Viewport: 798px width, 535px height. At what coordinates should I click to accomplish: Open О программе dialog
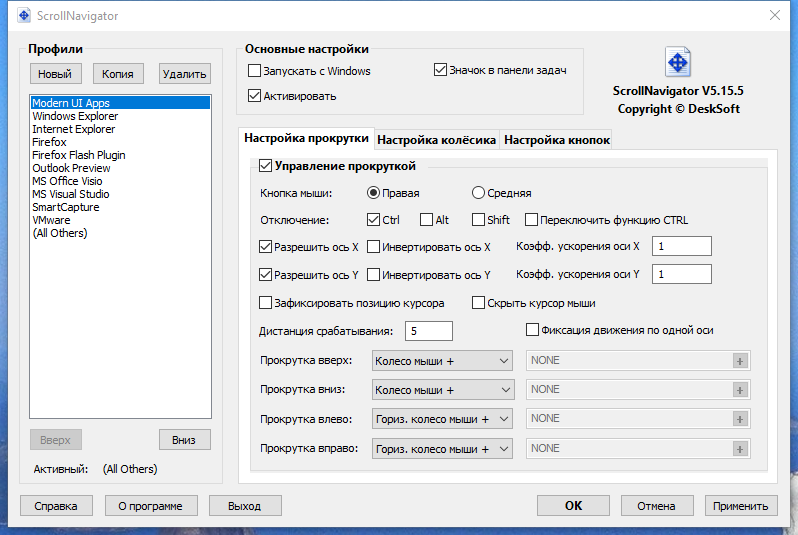pos(151,506)
